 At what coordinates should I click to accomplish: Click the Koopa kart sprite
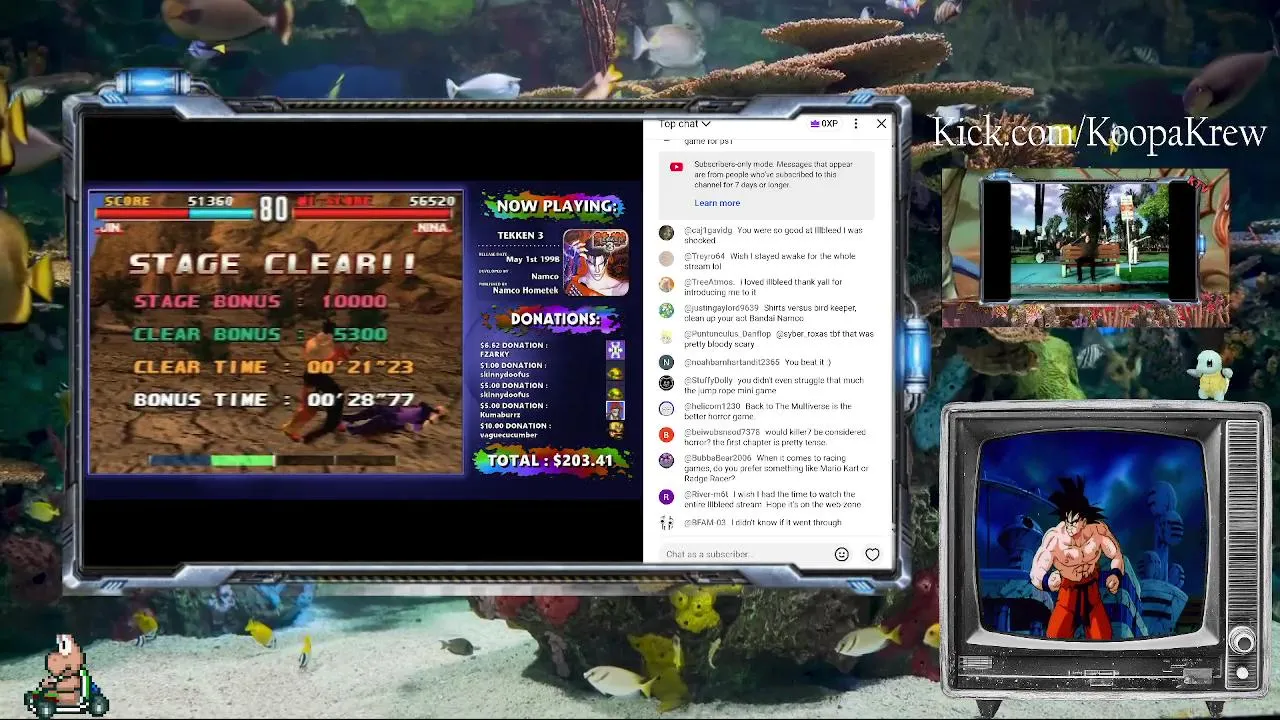(66, 678)
